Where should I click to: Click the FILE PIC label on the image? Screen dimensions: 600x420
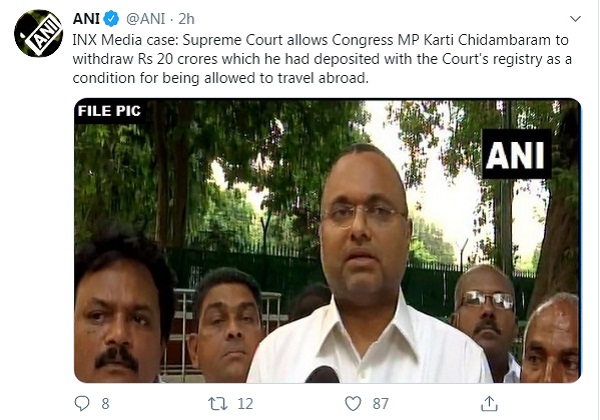point(109,111)
